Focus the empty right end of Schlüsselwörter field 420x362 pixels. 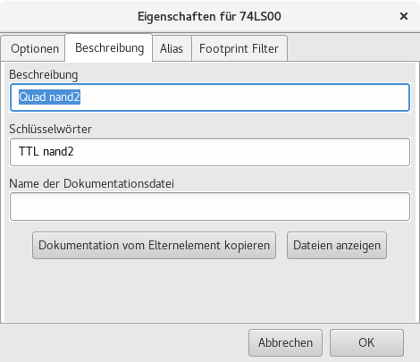[x=241, y=152]
